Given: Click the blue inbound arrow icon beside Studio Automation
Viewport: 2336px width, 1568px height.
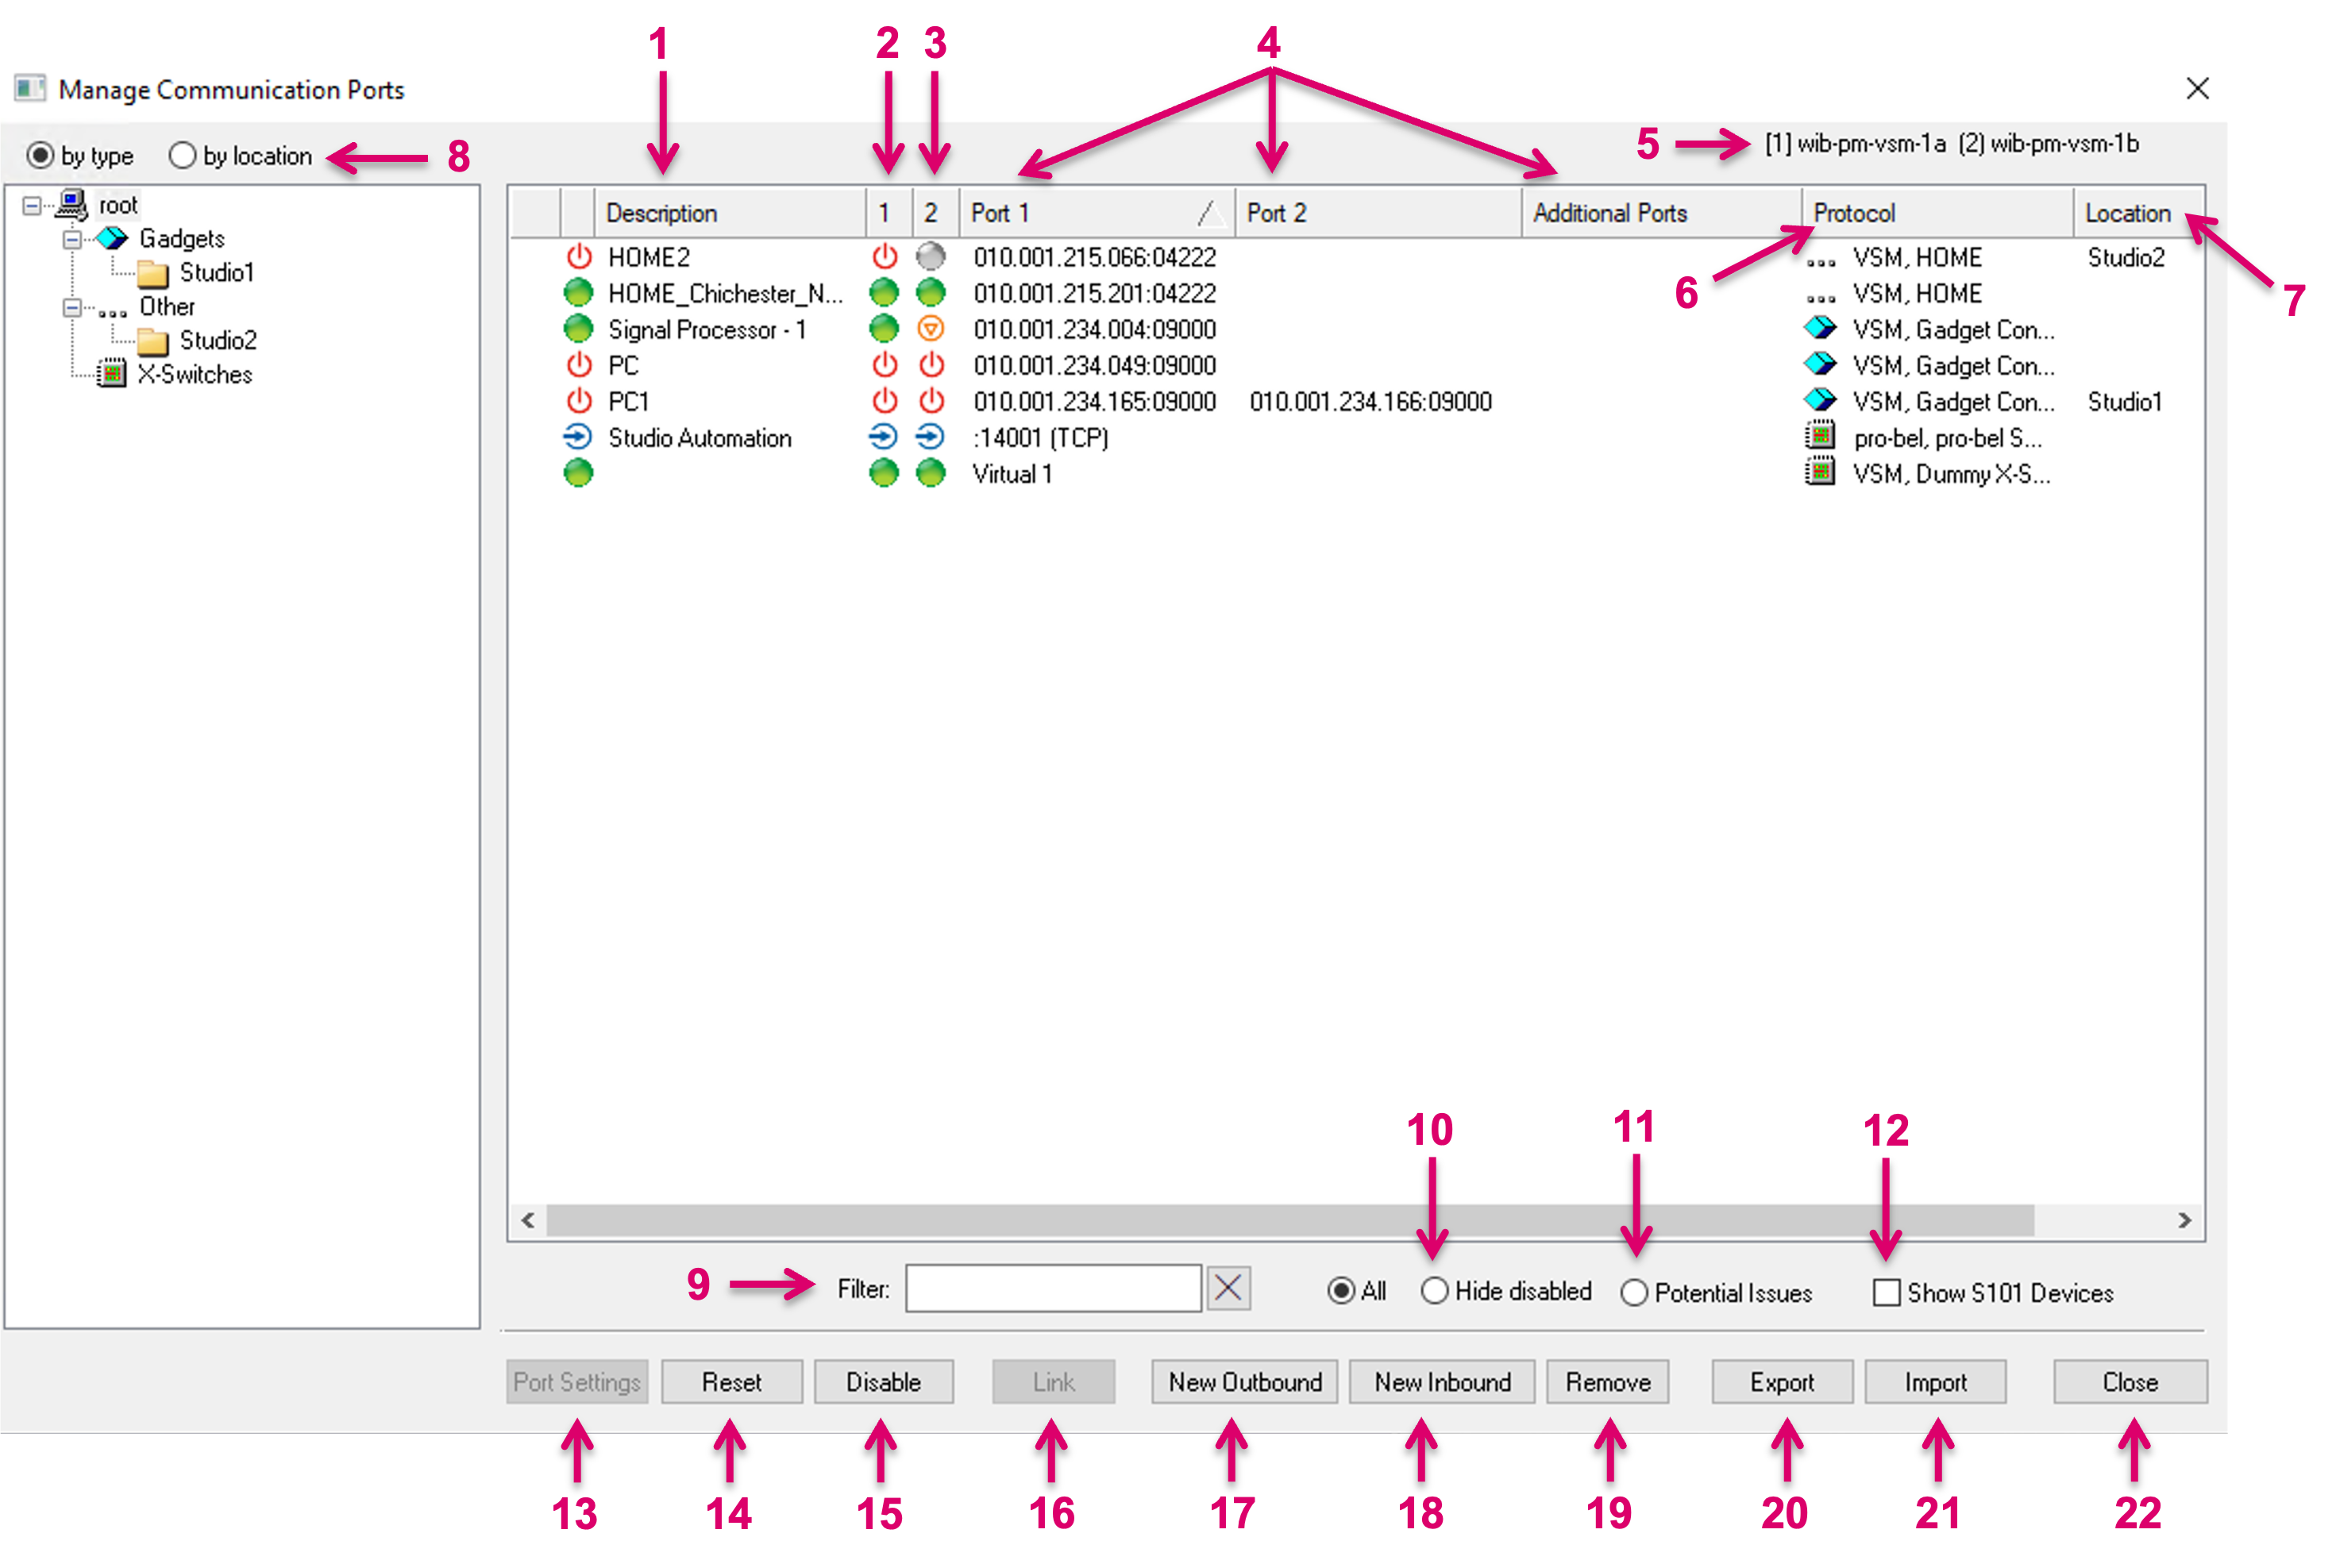Looking at the screenshot, I should point(578,437).
